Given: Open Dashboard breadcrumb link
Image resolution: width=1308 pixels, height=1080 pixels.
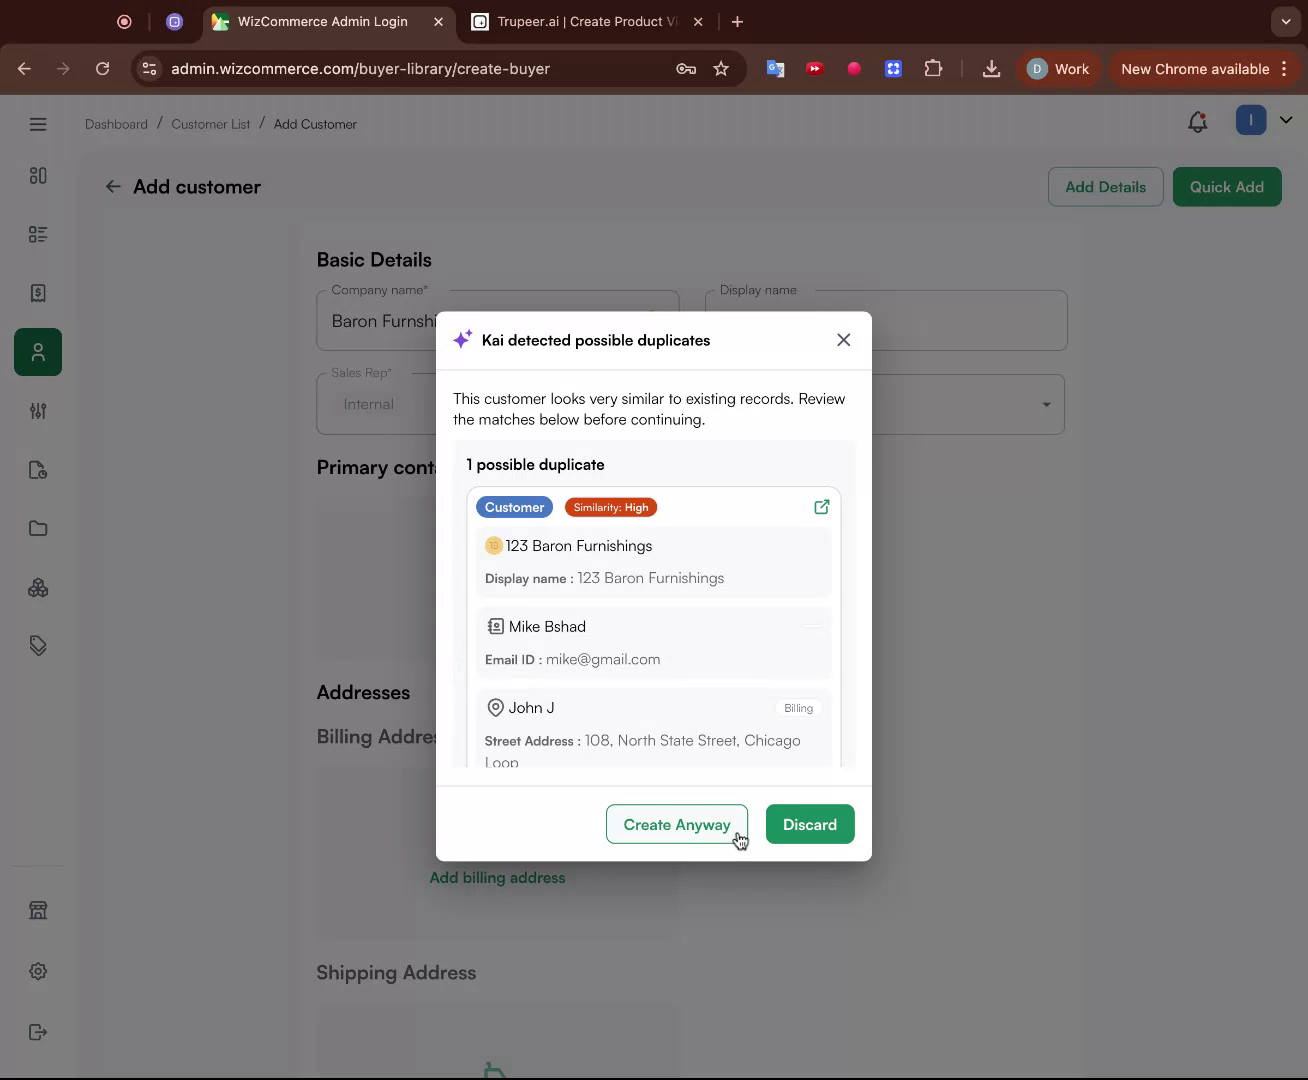Looking at the screenshot, I should pyautogui.click(x=116, y=124).
